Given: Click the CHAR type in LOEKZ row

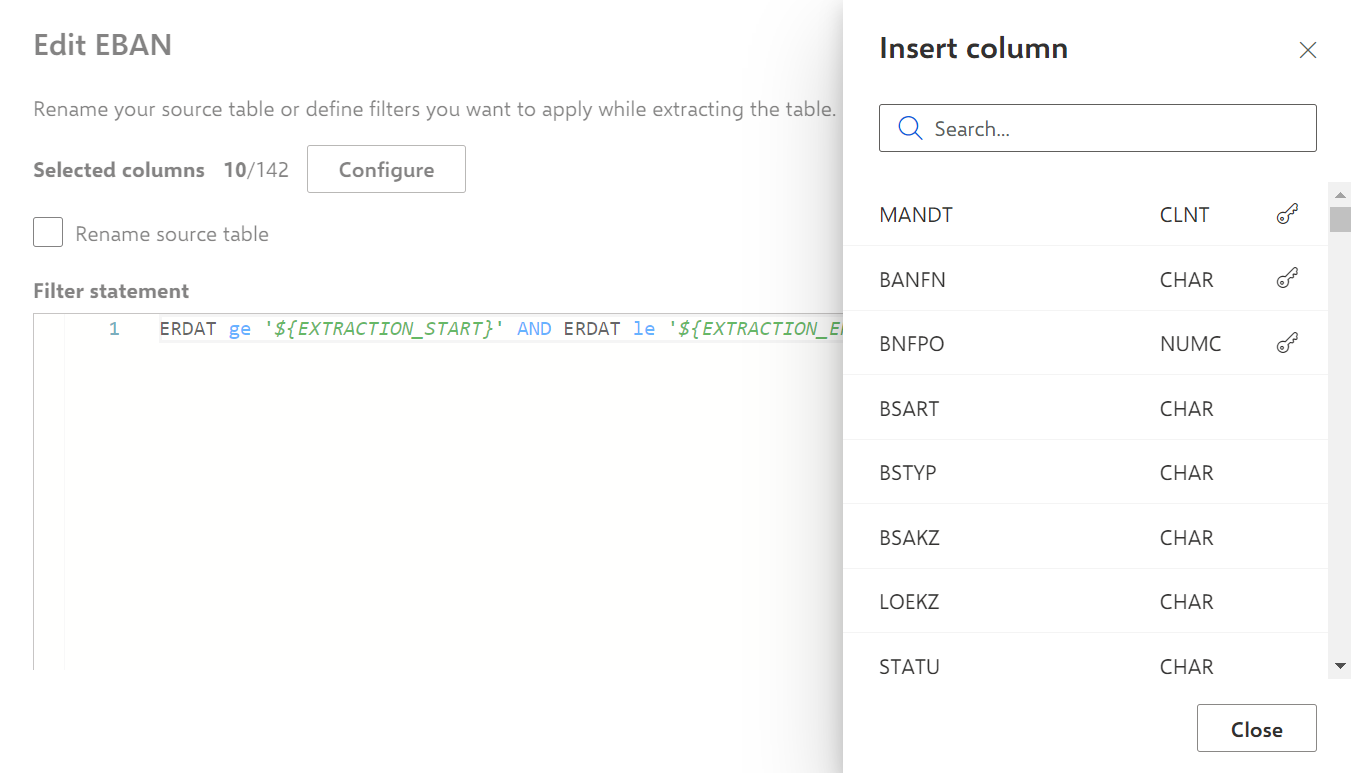Looking at the screenshot, I should pos(1186,601).
